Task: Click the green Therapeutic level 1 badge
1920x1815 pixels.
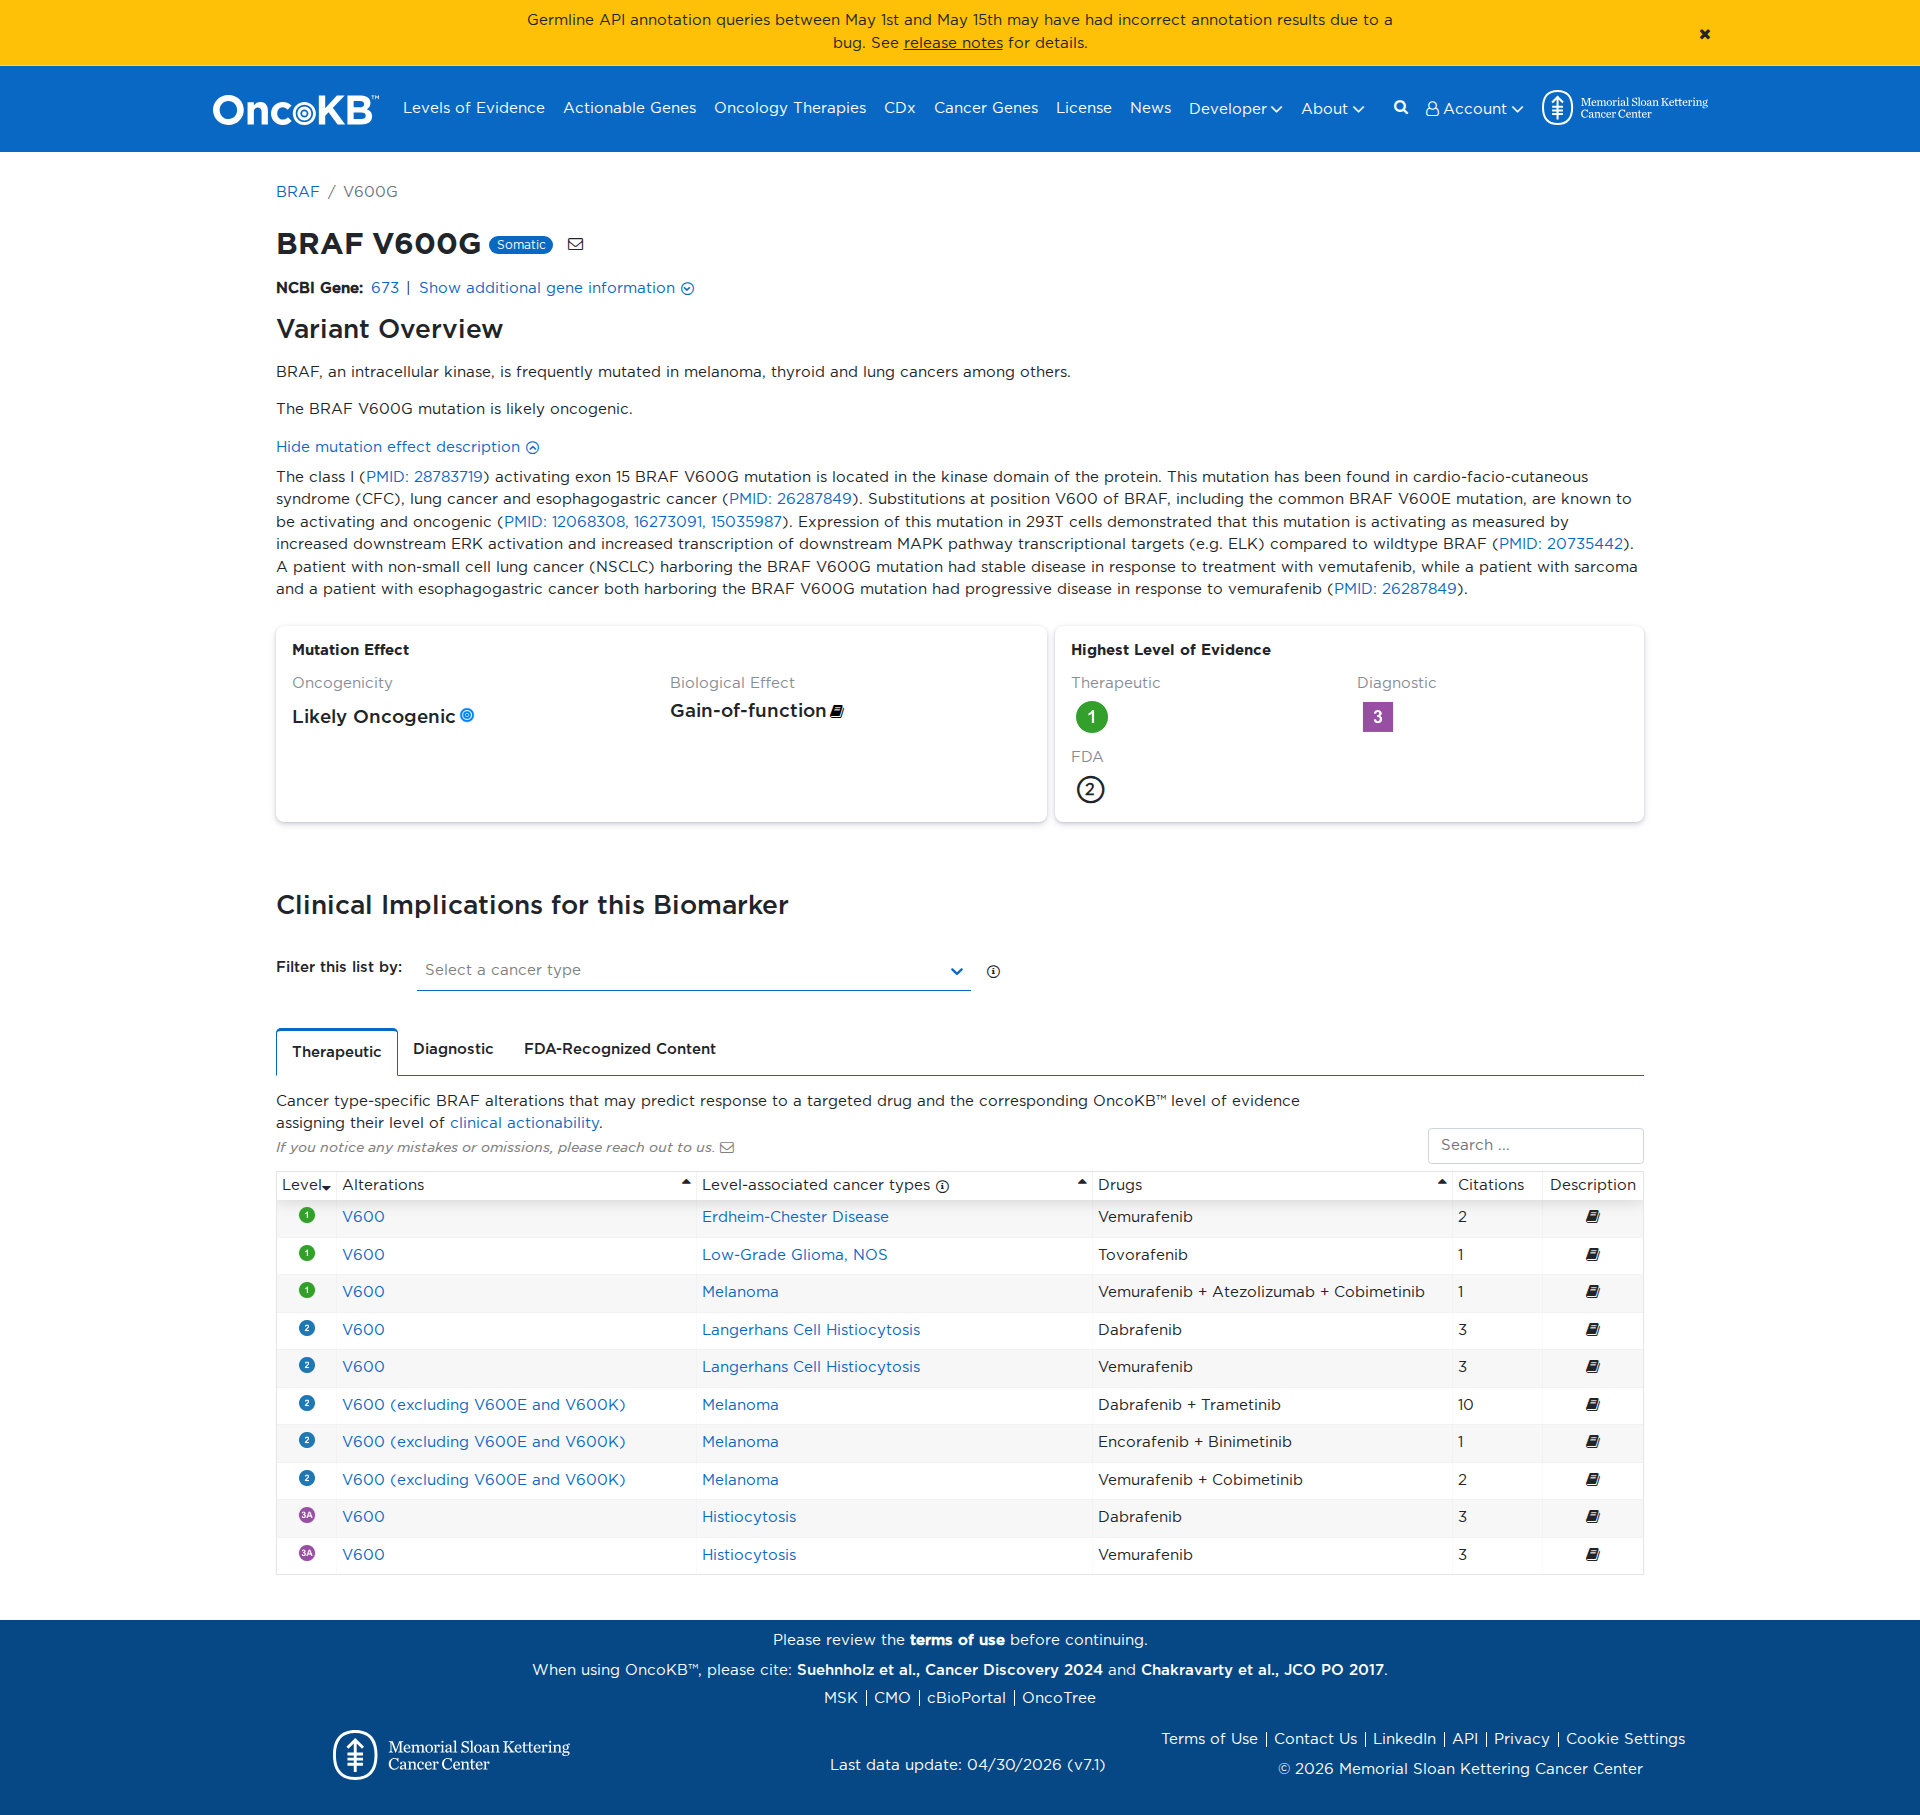Action: point(1091,716)
